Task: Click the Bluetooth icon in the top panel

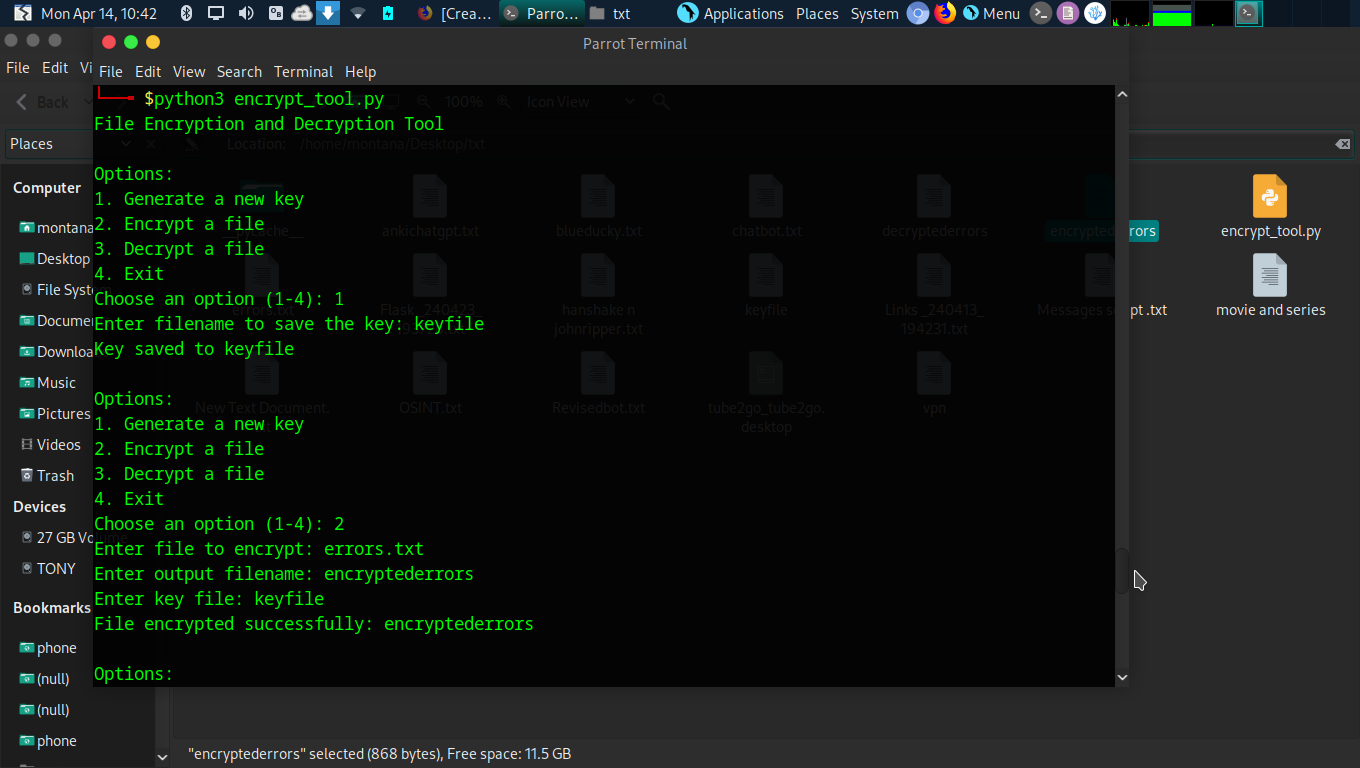Action: 185,14
